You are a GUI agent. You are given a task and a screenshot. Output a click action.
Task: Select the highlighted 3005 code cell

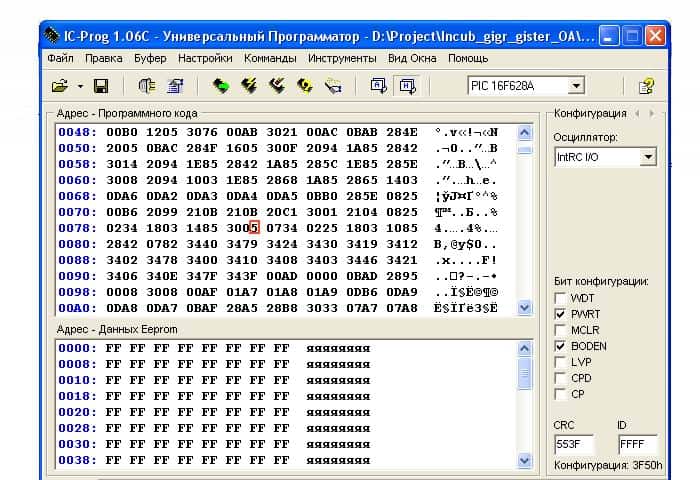point(242,228)
